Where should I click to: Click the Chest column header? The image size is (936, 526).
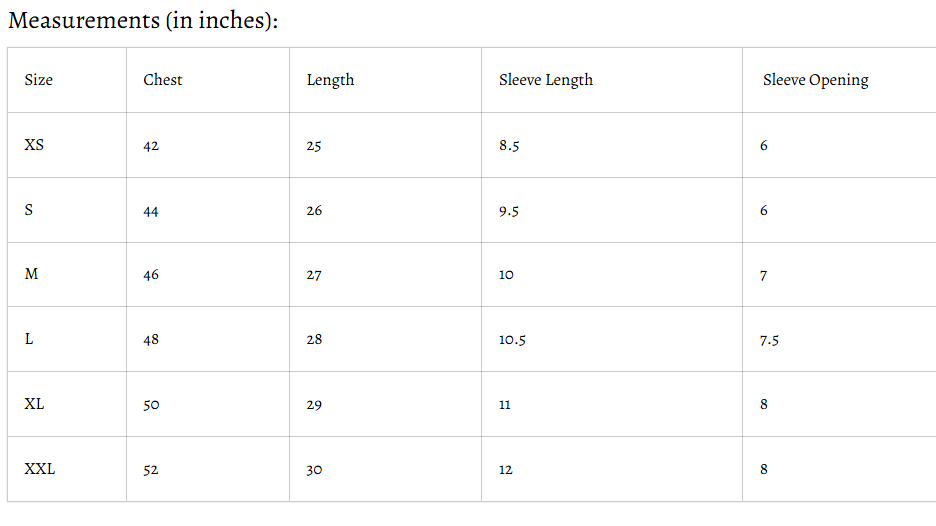[x=163, y=80]
